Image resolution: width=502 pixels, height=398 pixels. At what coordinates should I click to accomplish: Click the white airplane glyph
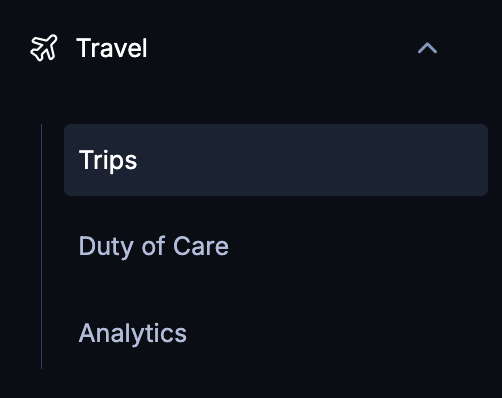click(x=44, y=48)
